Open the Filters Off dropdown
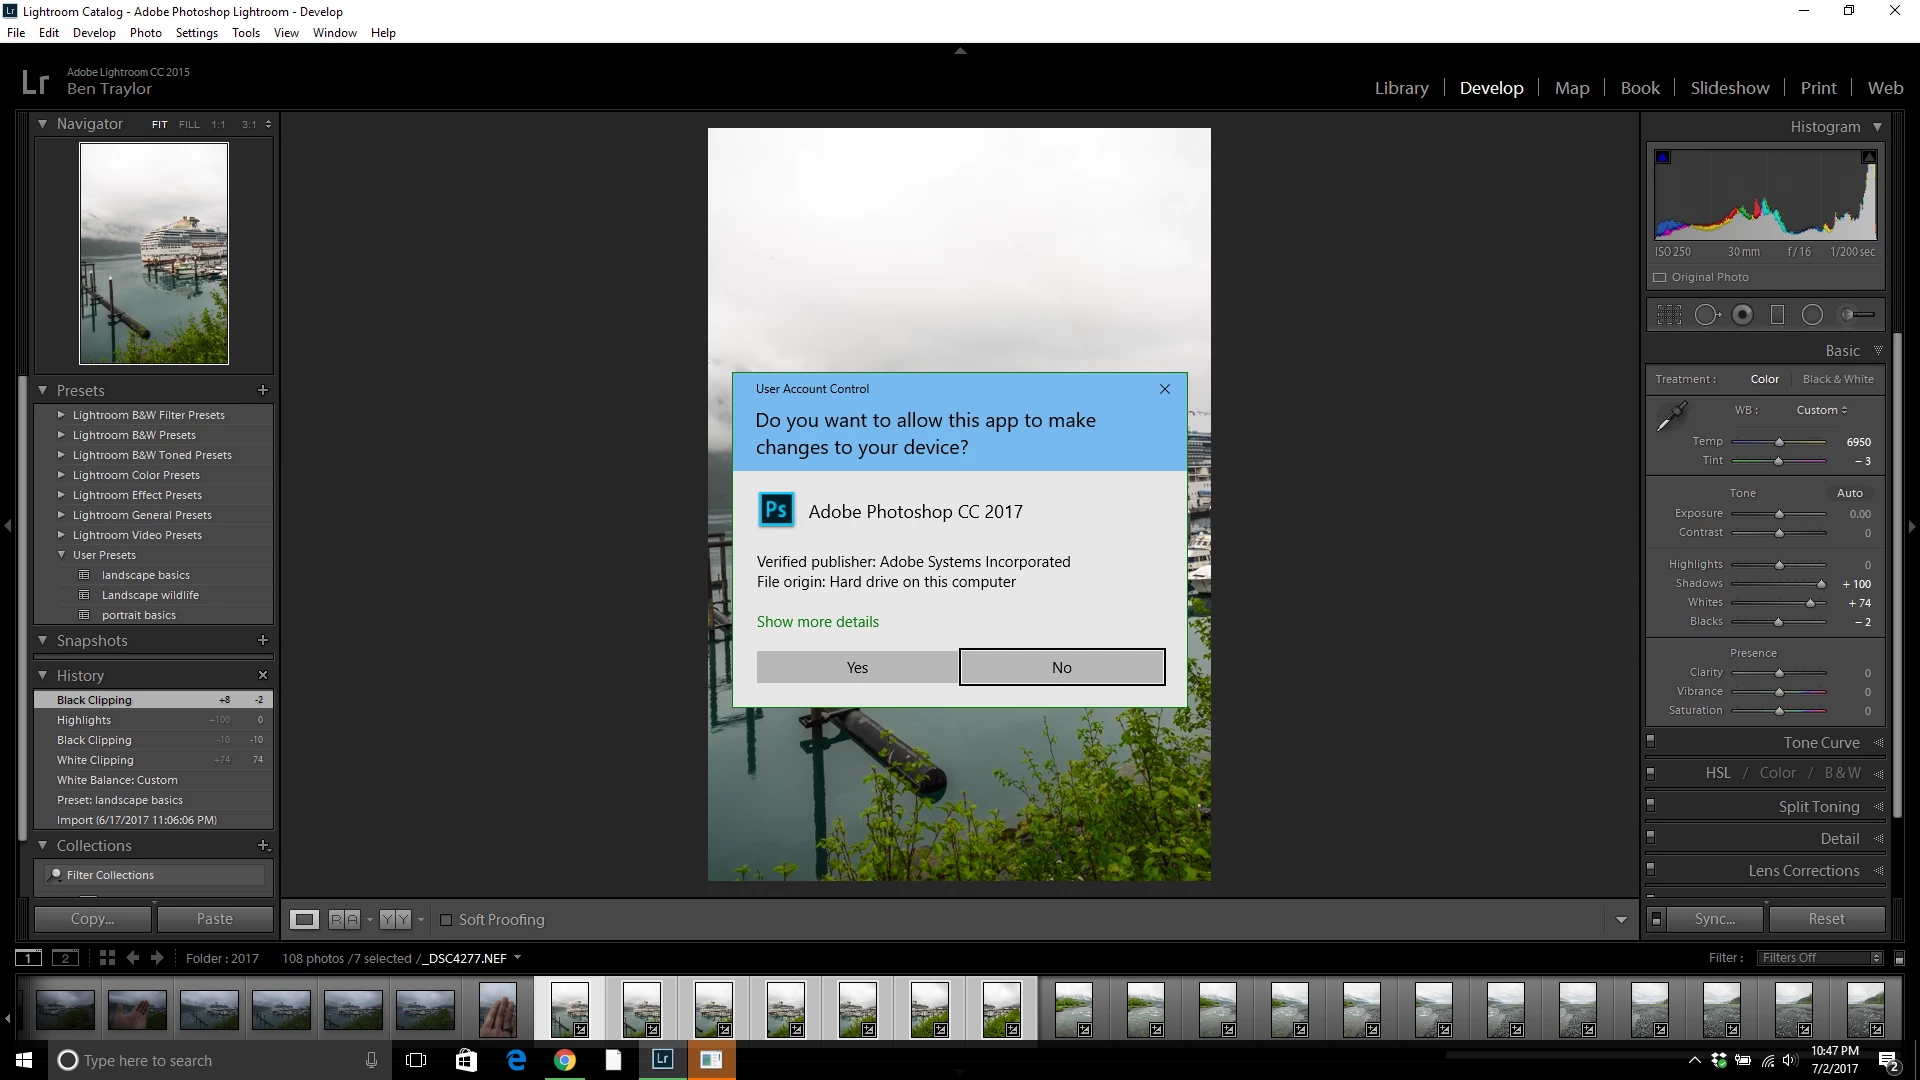This screenshot has width=1920, height=1080. pos(1821,958)
